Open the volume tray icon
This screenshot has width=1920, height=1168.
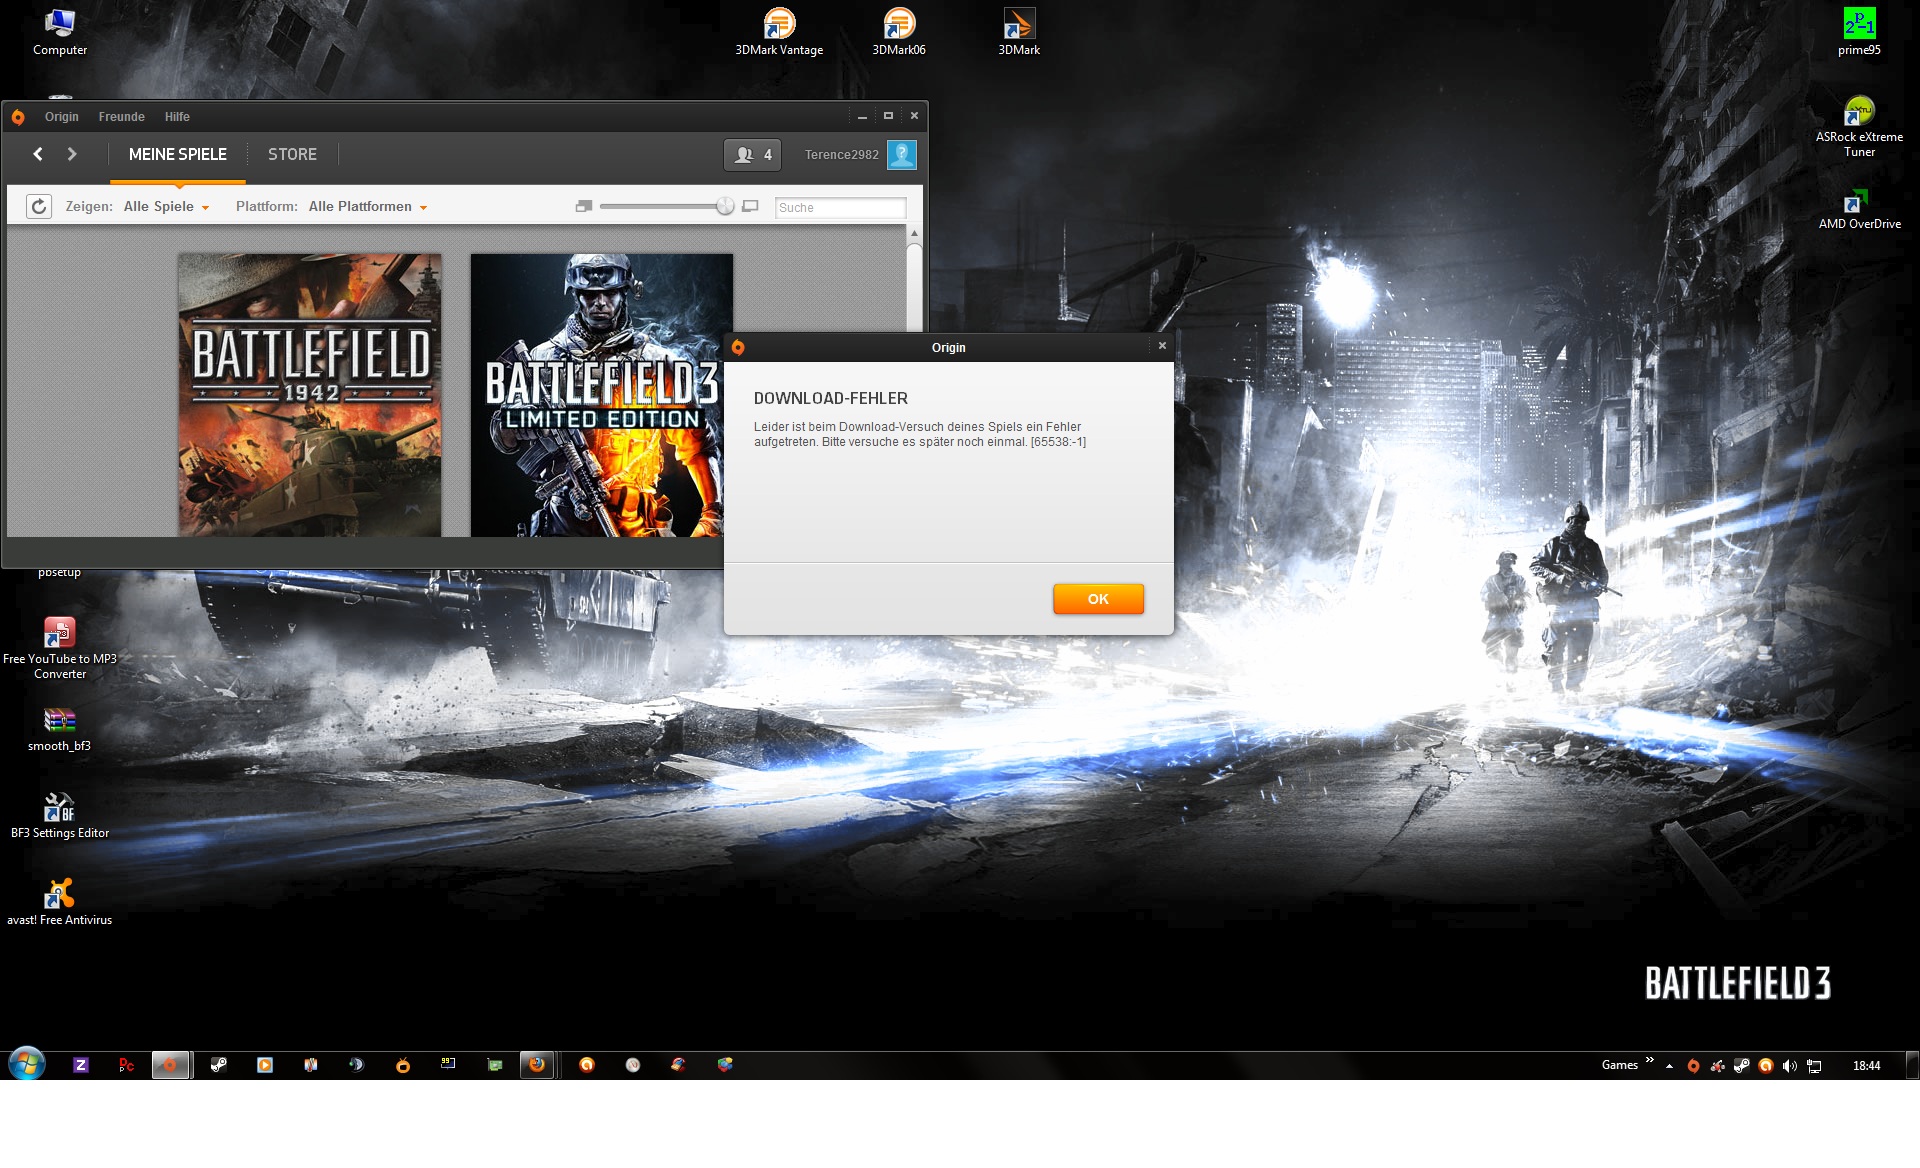(x=1790, y=1066)
